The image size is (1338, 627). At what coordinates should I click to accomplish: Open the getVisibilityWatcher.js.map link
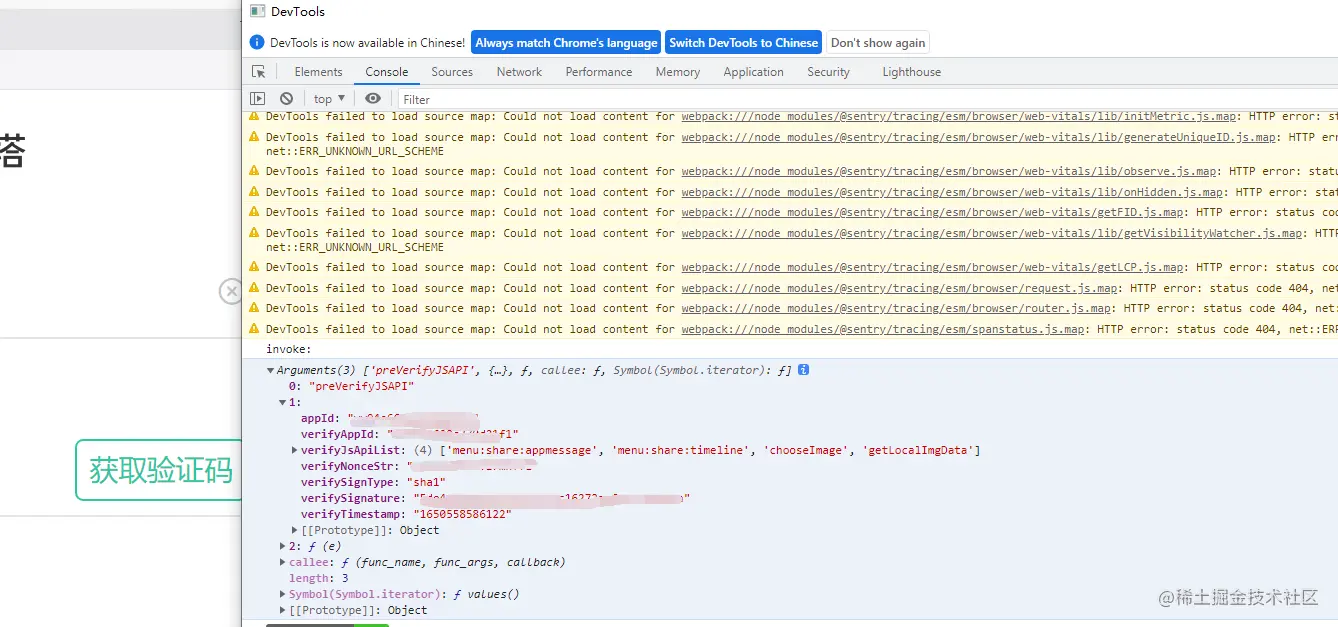[x=992, y=233]
